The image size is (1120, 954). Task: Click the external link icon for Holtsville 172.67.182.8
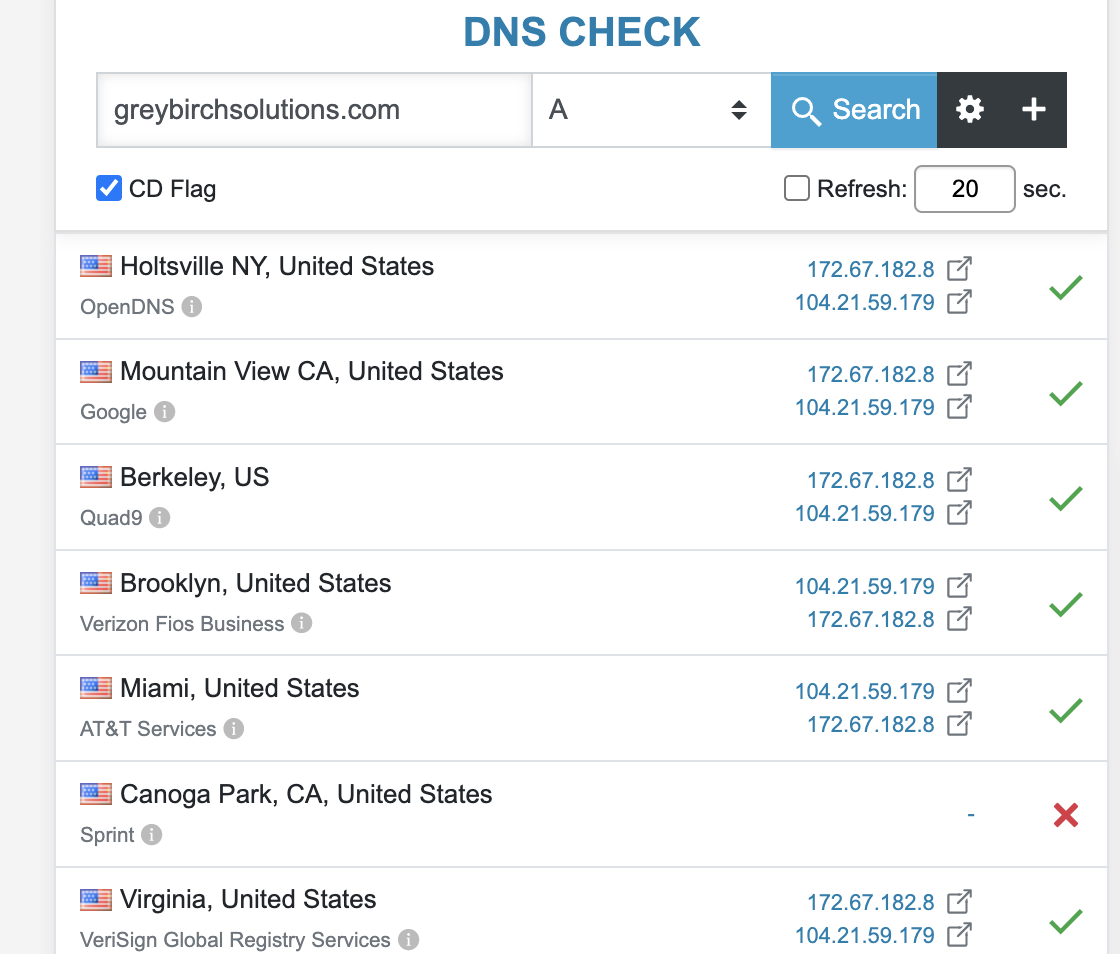pyautogui.click(x=959, y=268)
